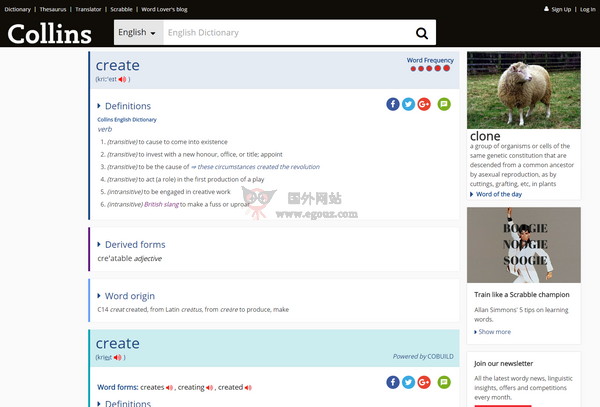
Task: Open comments for first create entry
Action: 444,104
